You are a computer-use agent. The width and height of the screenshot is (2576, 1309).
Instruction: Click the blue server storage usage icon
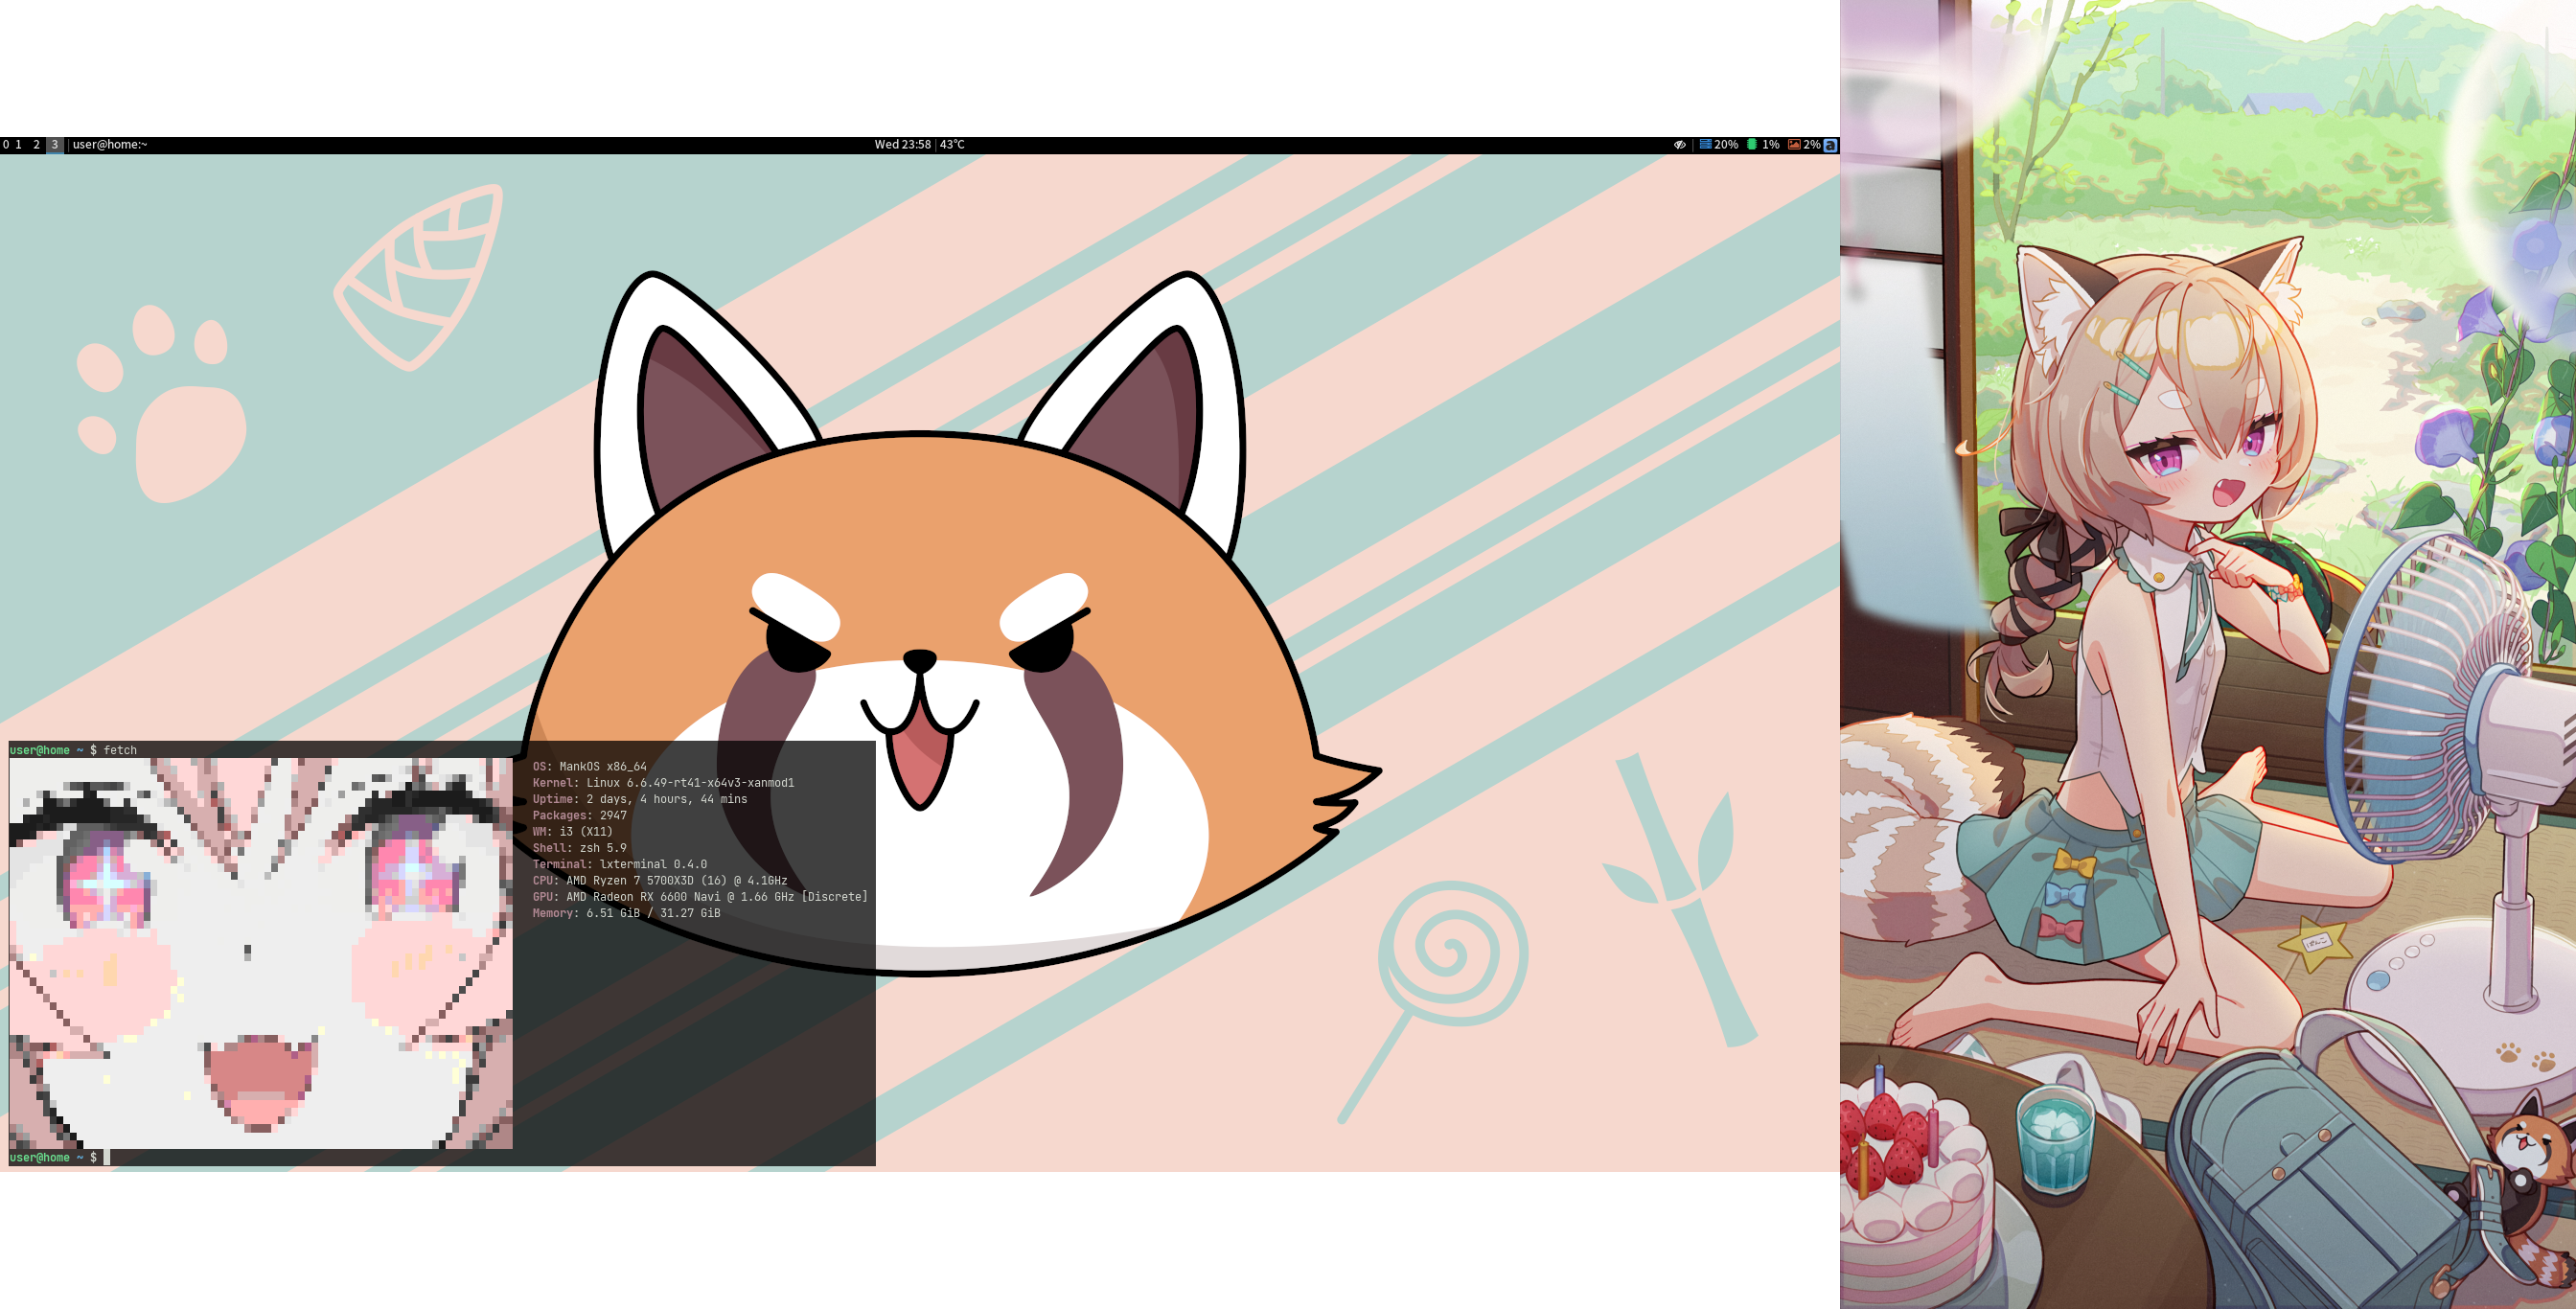pos(1705,145)
